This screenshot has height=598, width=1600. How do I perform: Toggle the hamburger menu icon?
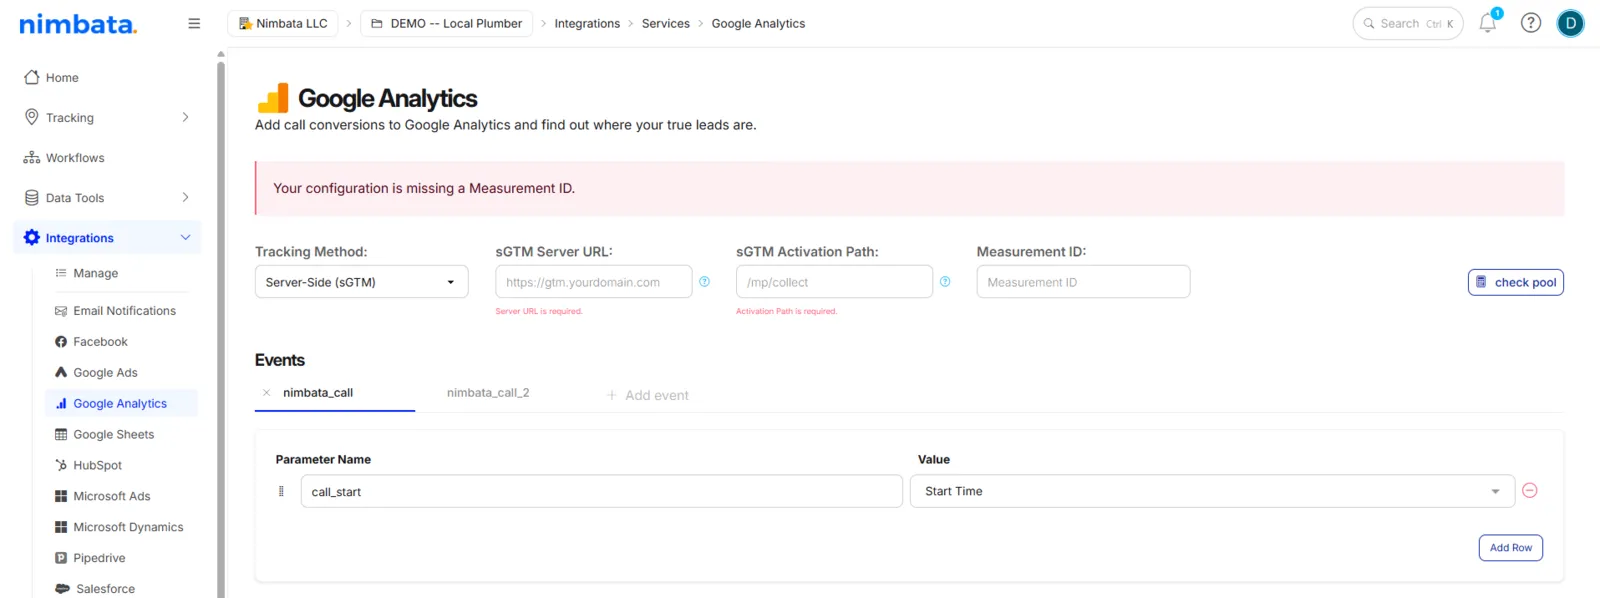pyautogui.click(x=194, y=23)
